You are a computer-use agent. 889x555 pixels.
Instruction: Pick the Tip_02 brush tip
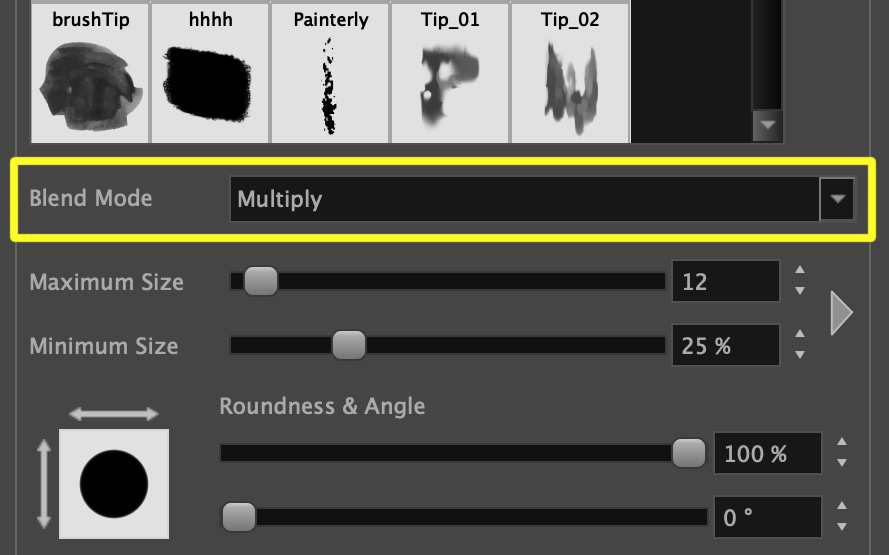570,73
